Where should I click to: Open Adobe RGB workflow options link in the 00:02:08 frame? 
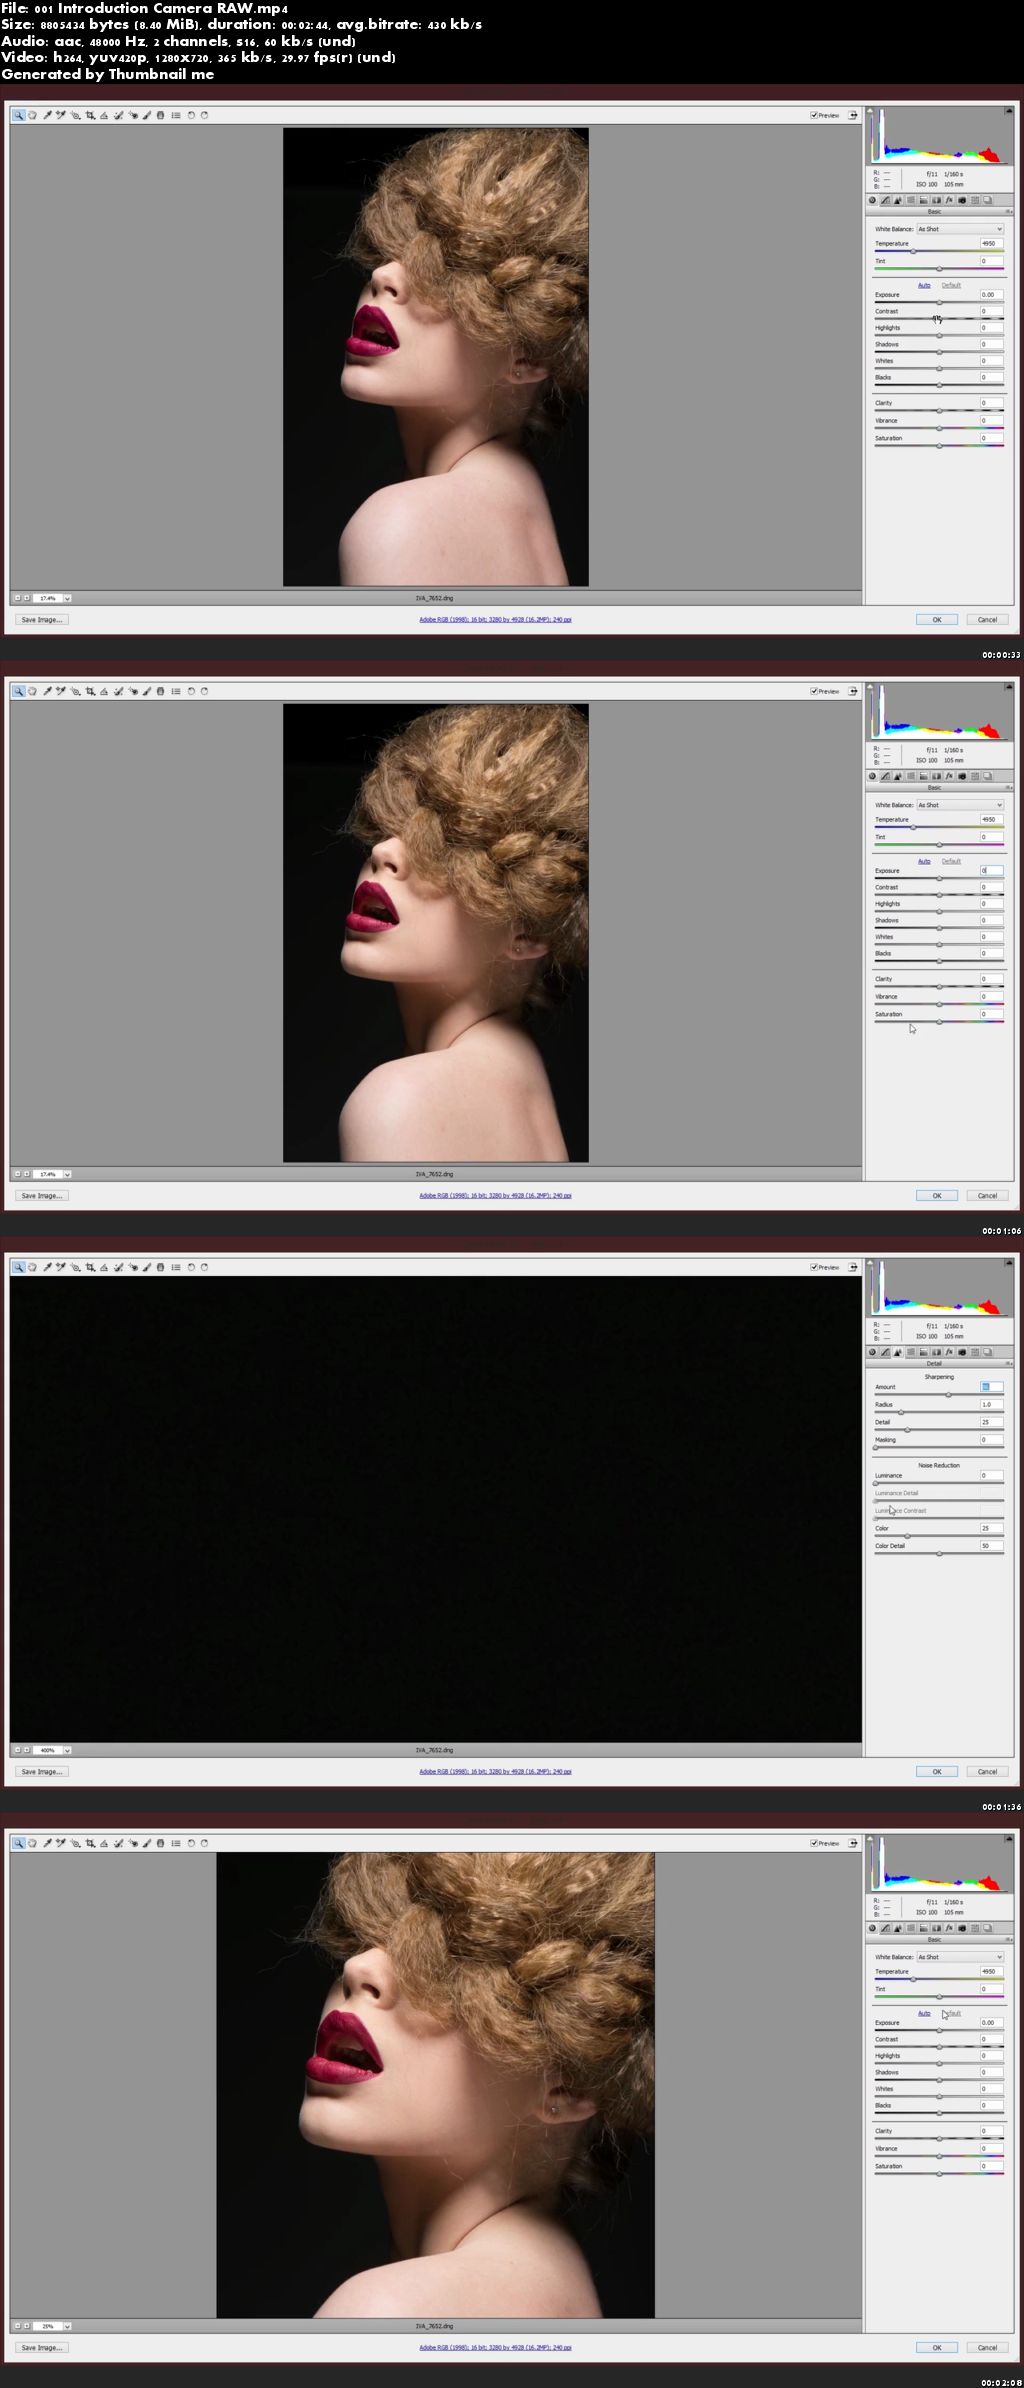click(495, 2347)
